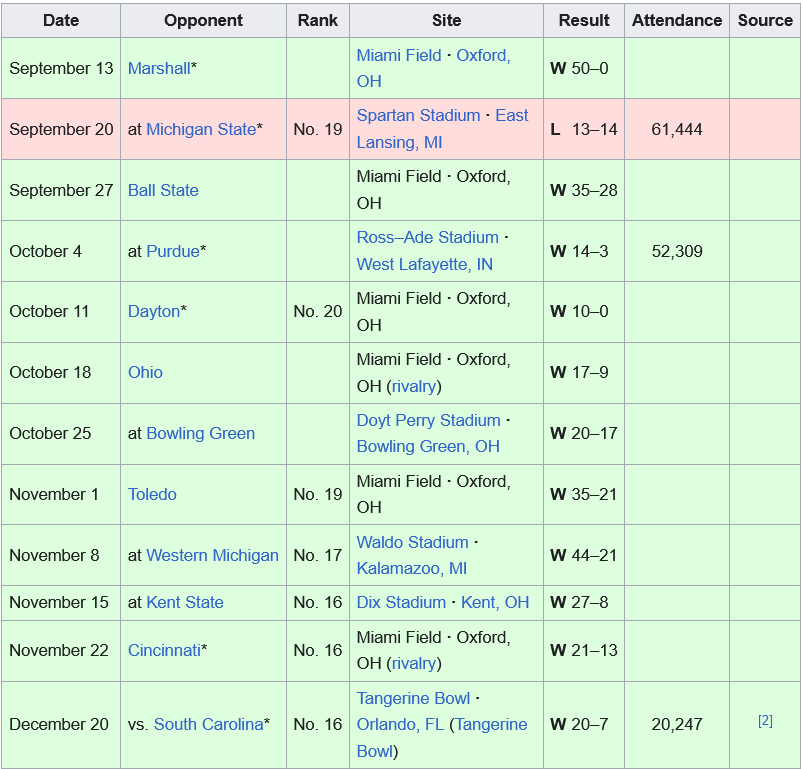This screenshot has height=769, width=803.
Task: Click the Toledo opponent link
Action: click(152, 494)
